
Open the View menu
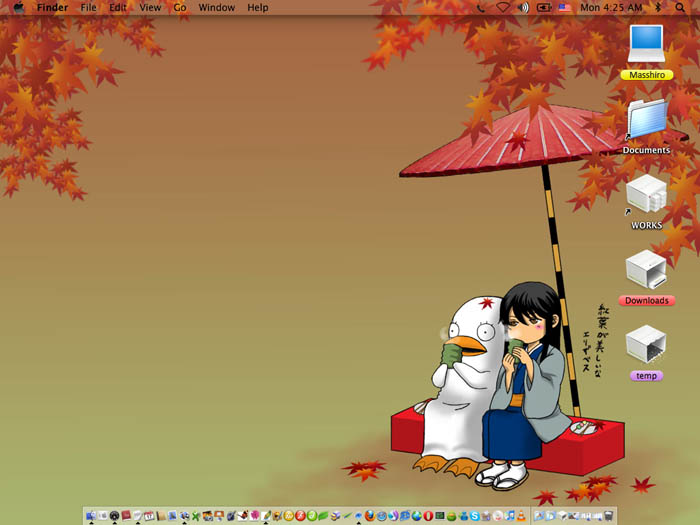click(x=150, y=8)
